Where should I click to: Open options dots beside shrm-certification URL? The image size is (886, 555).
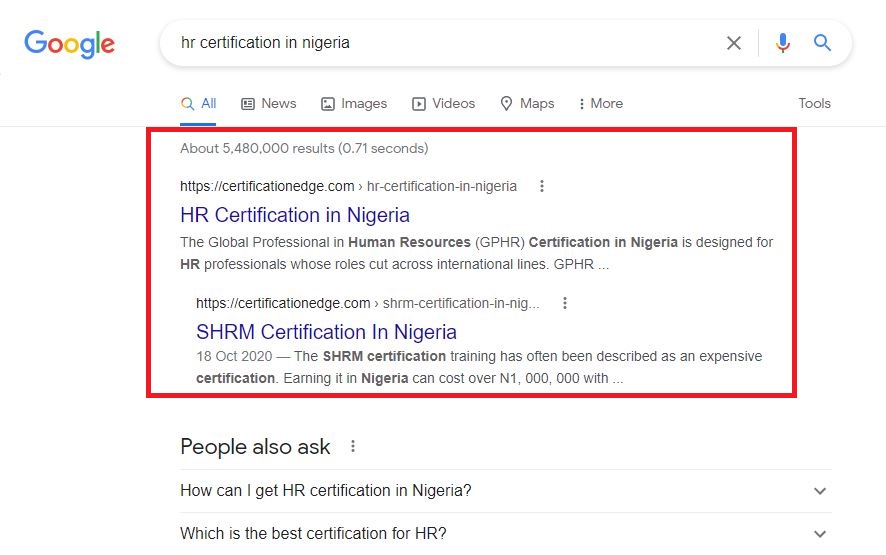click(564, 303)
